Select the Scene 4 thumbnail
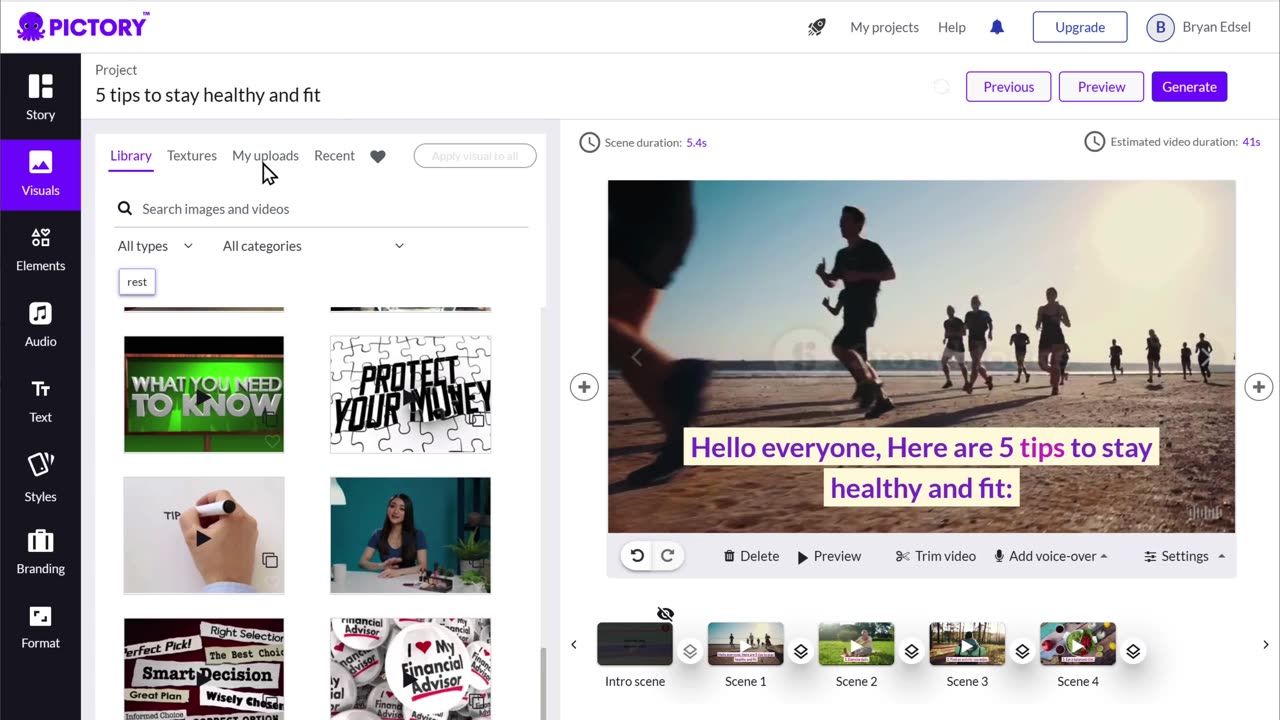The image size is (1280, 720). [x=1078, y=644]
